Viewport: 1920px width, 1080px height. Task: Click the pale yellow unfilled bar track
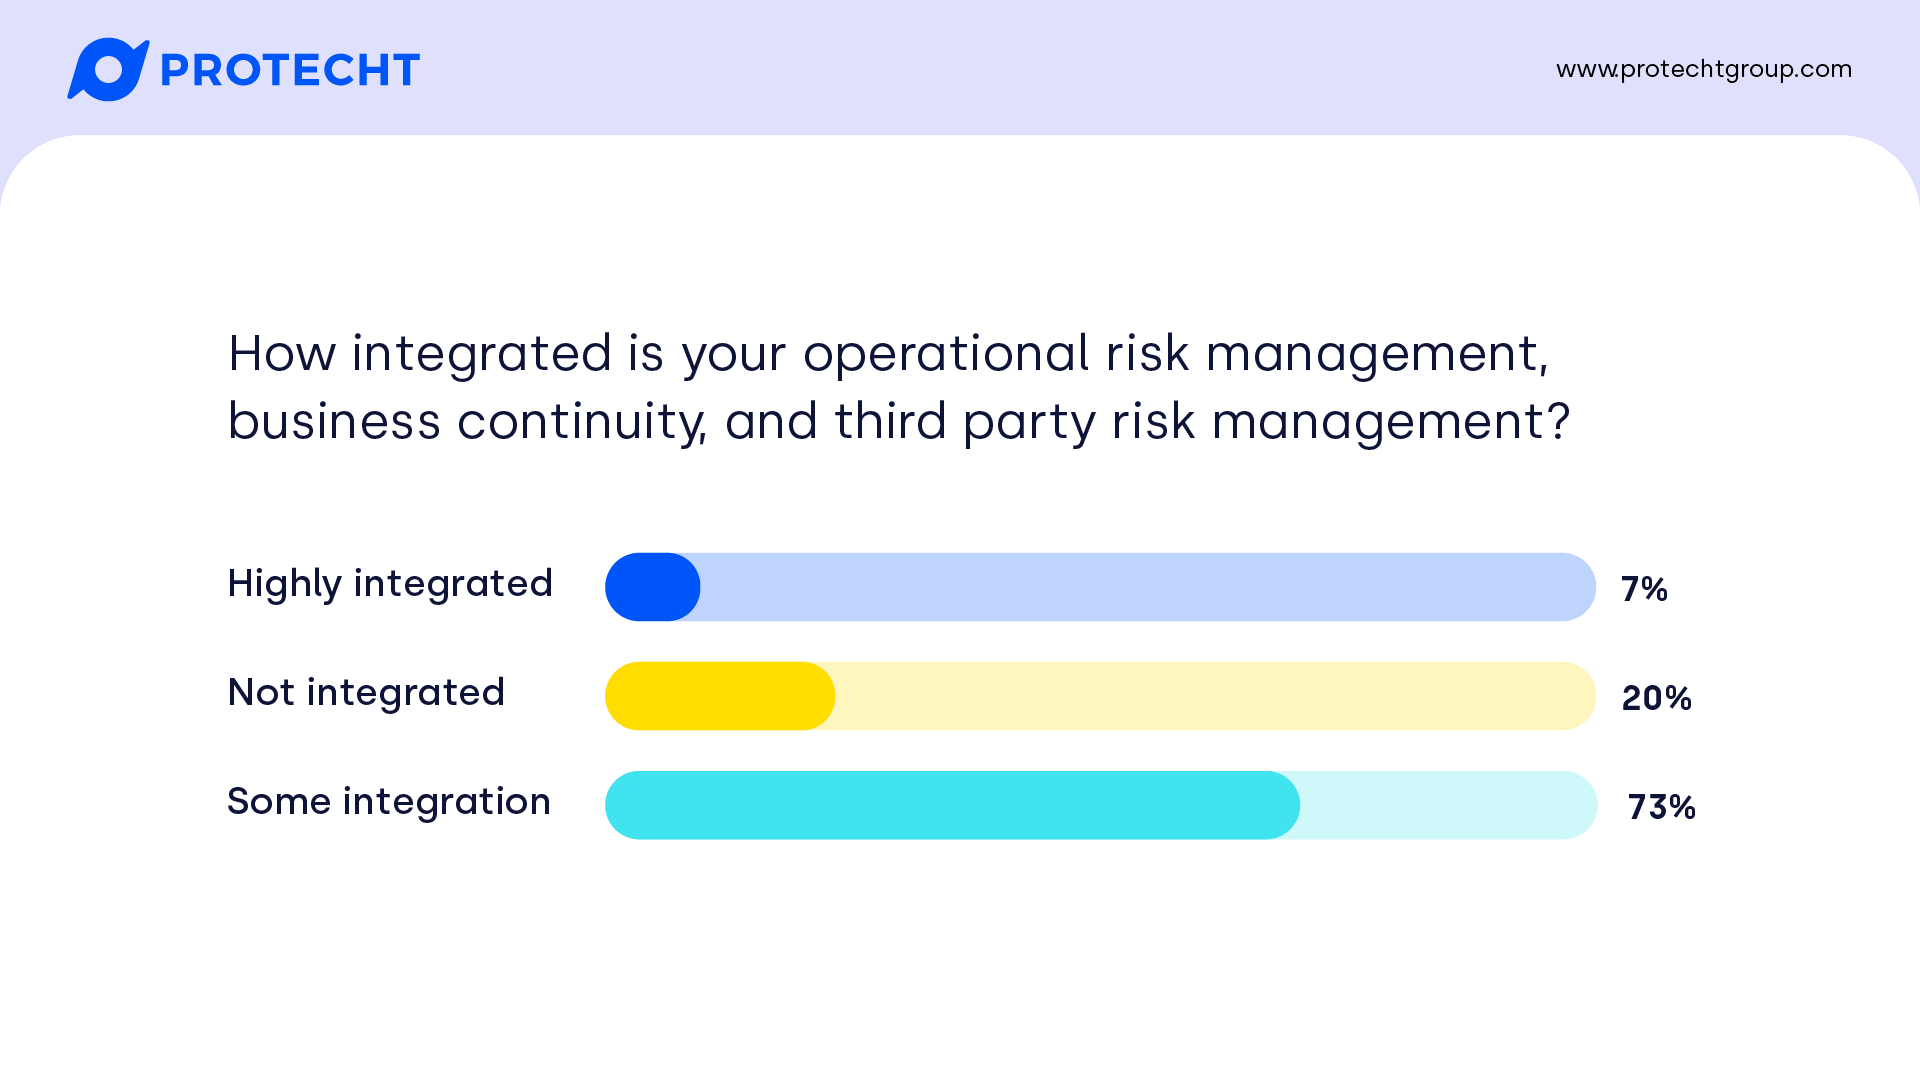pyautogui.click(x=1214, y=696)
